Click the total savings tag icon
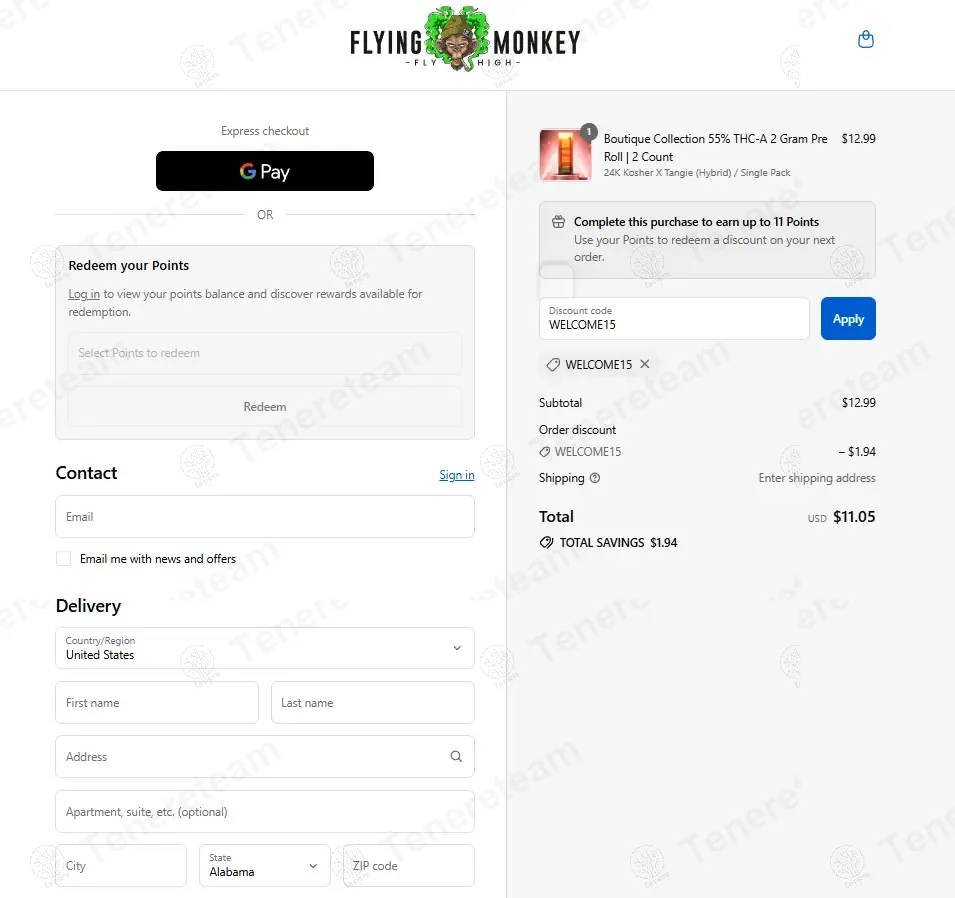This screenshot has height=898, width=955. pyautogui.click(x=546, y=543)
